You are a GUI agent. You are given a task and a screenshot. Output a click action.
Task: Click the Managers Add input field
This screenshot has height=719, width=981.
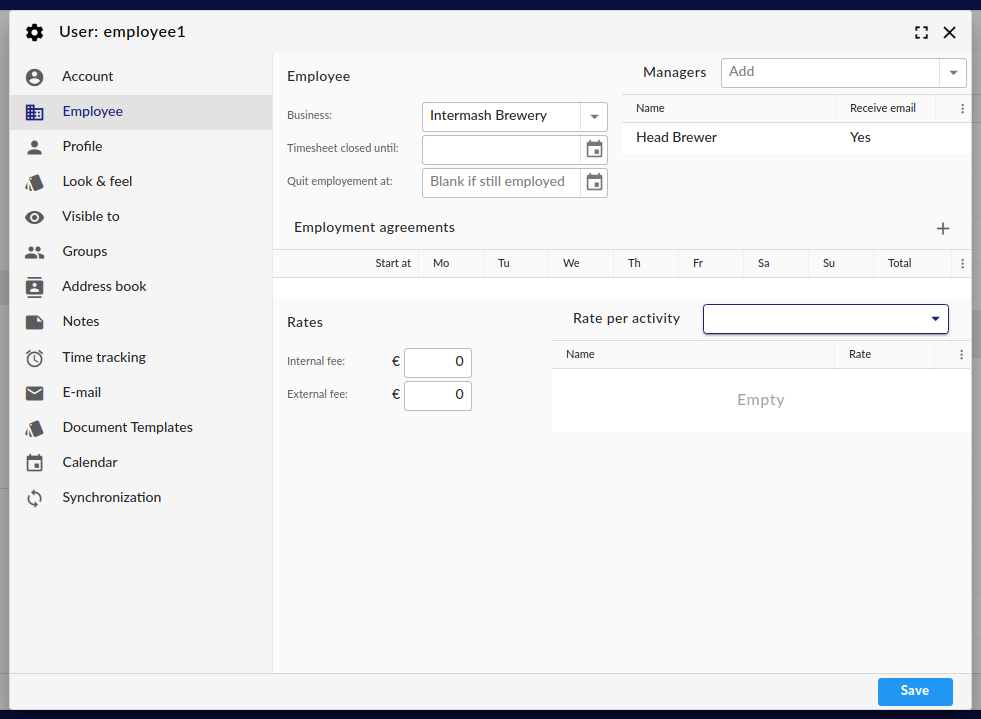[x=830, y=73]
